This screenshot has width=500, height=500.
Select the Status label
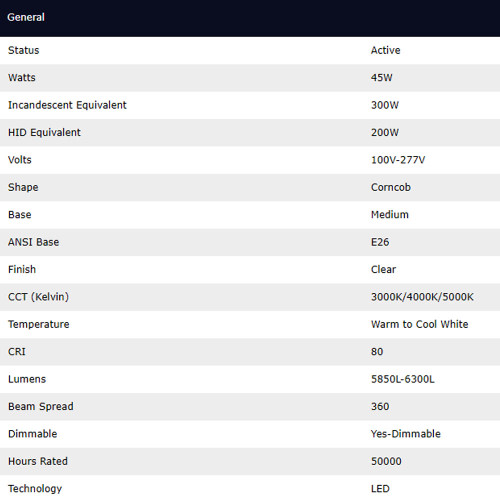24,50
